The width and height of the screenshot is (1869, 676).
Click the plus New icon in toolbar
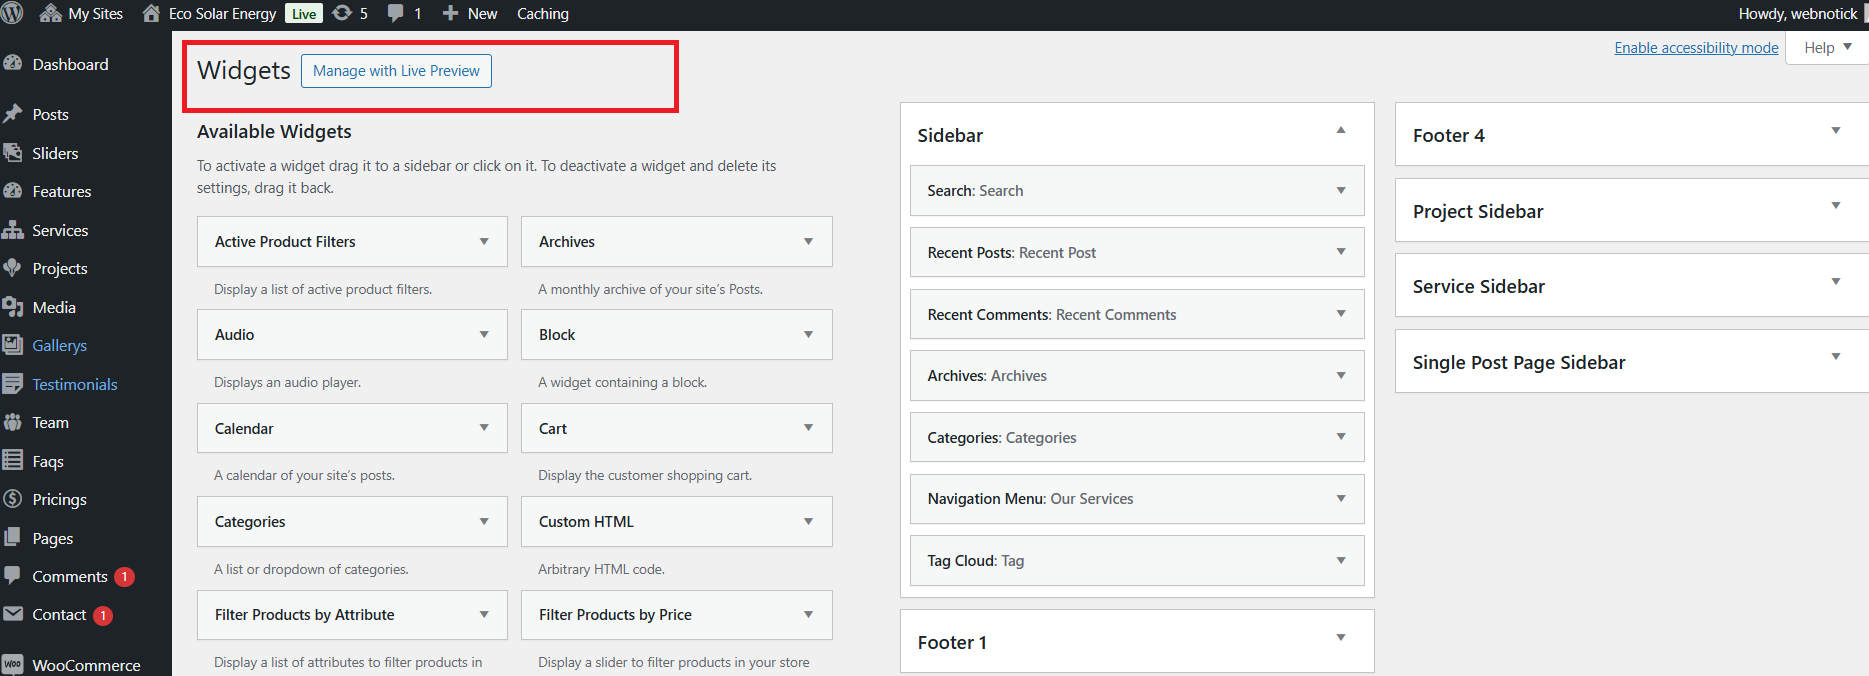click(450, 13)
